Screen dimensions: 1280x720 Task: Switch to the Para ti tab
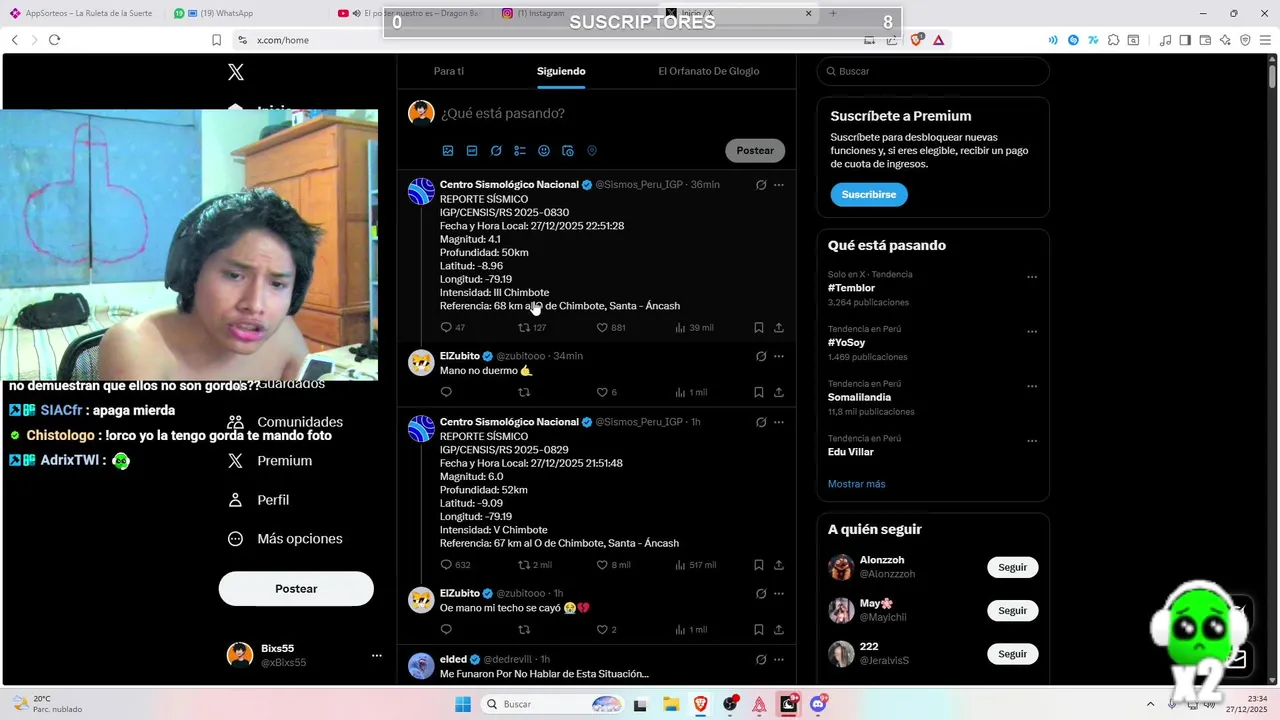[x=449, y=71]
